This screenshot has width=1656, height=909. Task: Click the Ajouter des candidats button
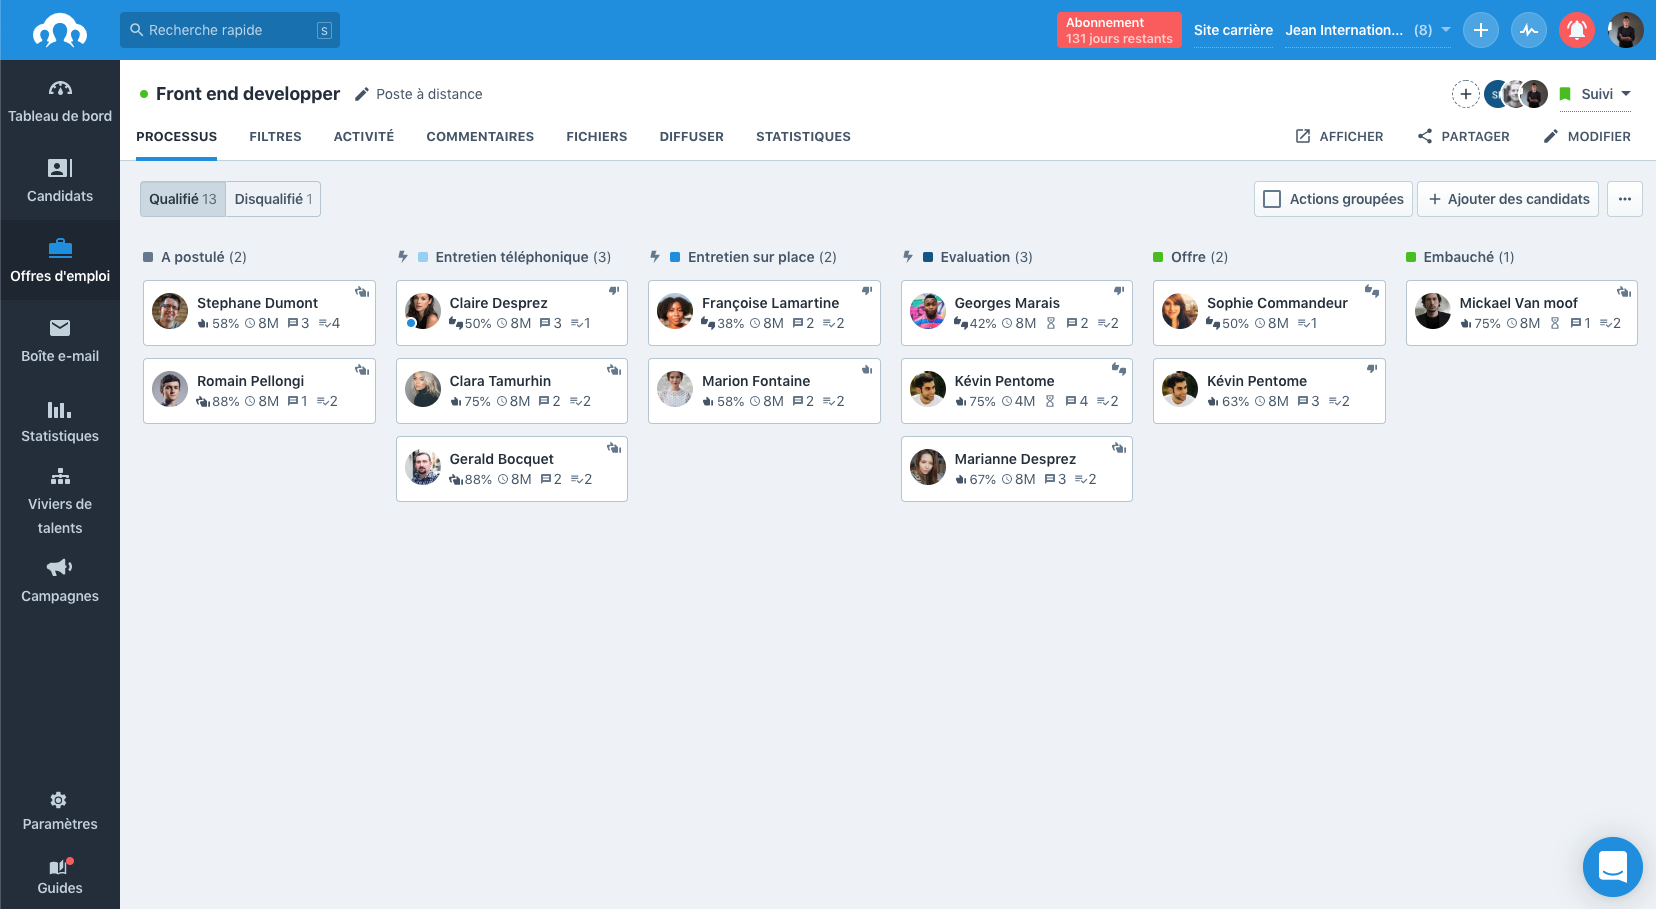click(1508, 199)
